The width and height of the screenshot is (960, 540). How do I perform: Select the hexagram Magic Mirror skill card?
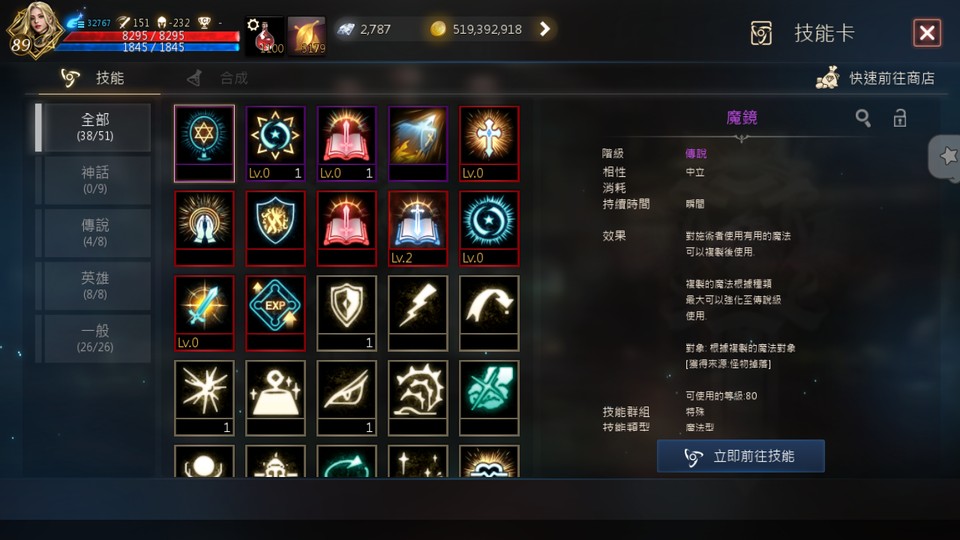pos(204,143)
